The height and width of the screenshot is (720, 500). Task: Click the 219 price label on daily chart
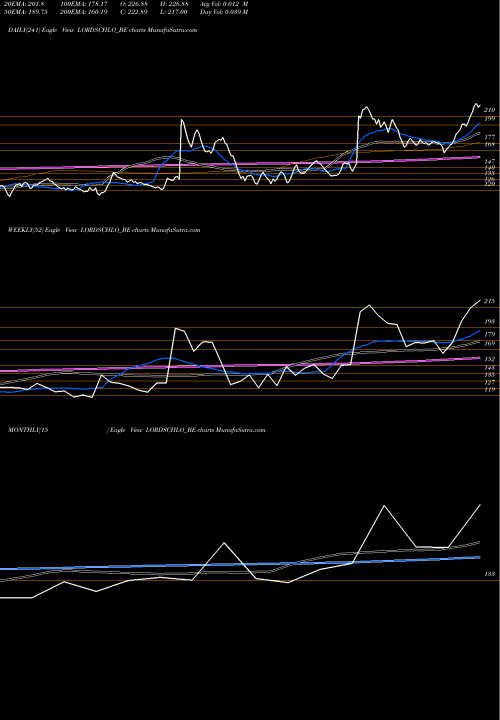[x=489, y=110]
